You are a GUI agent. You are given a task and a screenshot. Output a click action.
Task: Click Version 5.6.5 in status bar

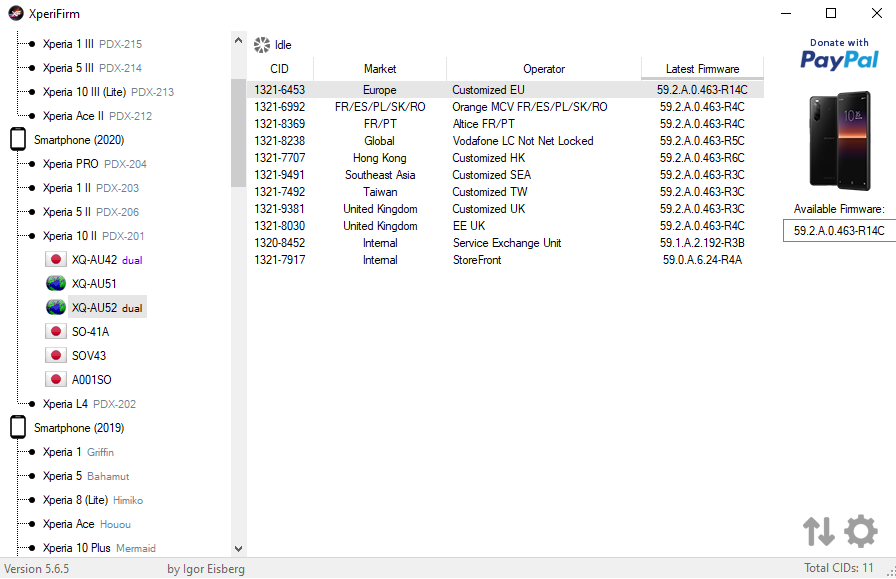coord(37,569)
